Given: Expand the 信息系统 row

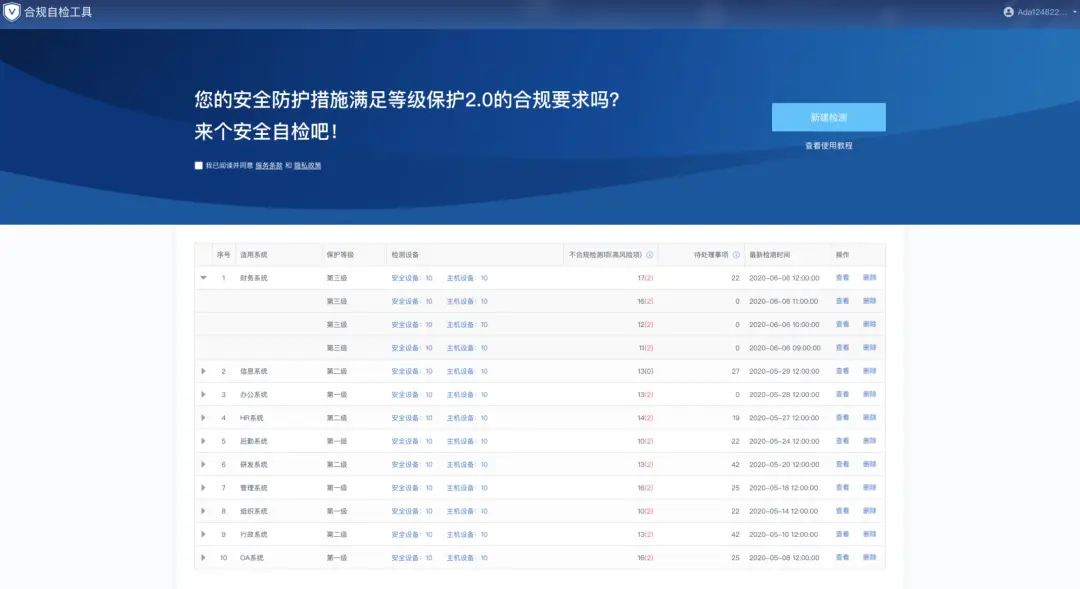Looking at the screenshot, I should [x=203, y=371].
